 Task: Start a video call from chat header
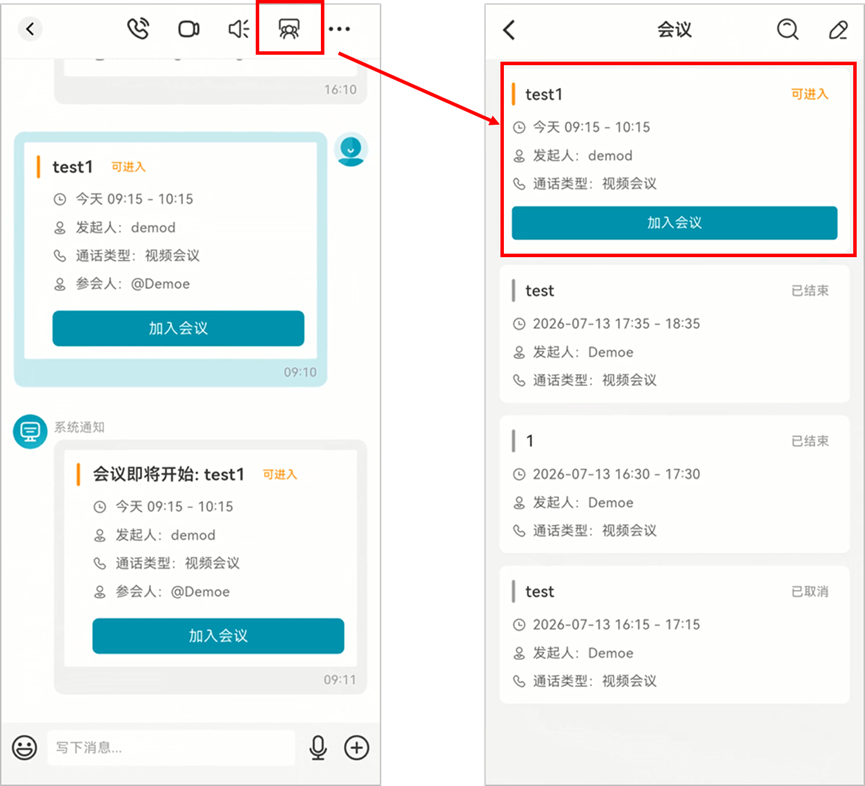[189, 29]
